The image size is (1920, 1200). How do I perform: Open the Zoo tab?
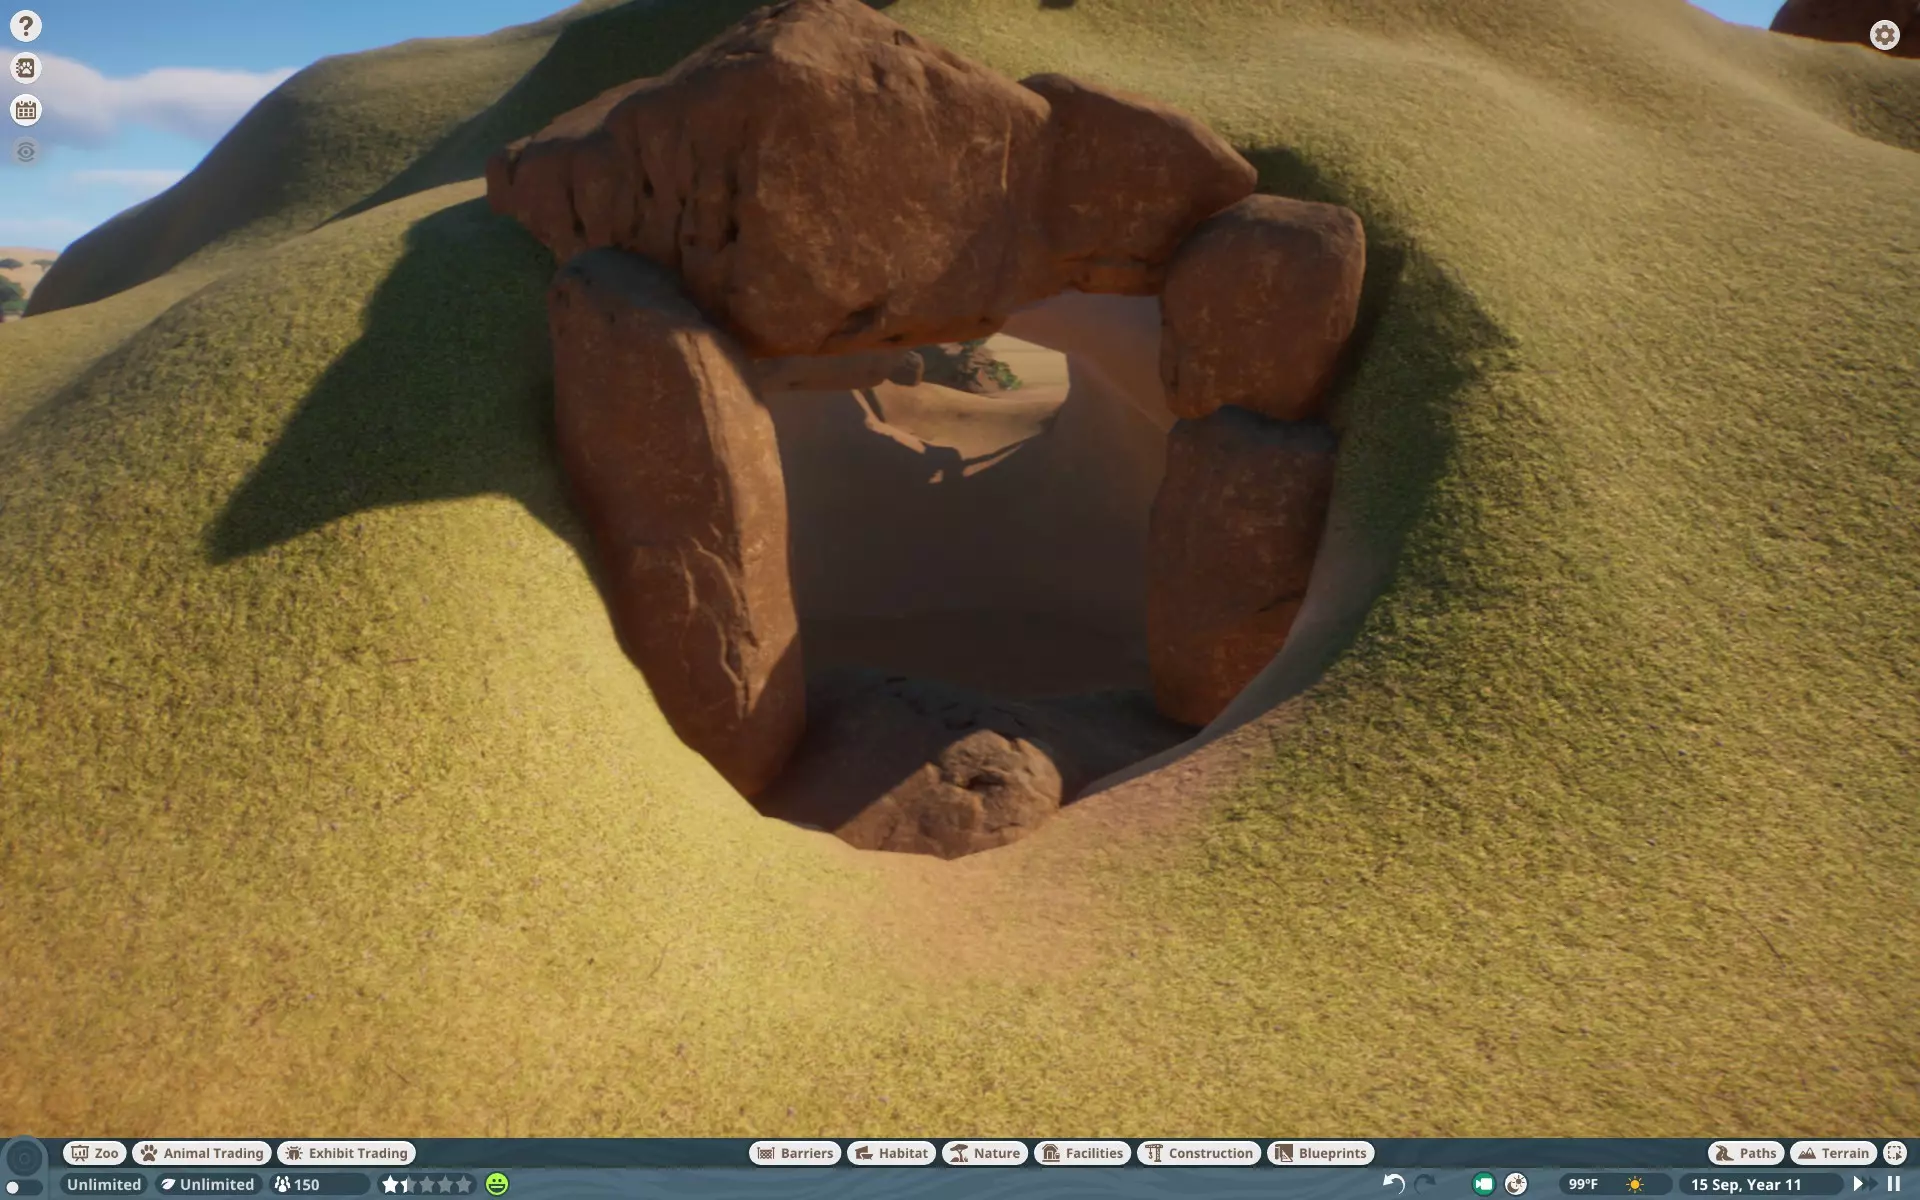pos(94,1153)
